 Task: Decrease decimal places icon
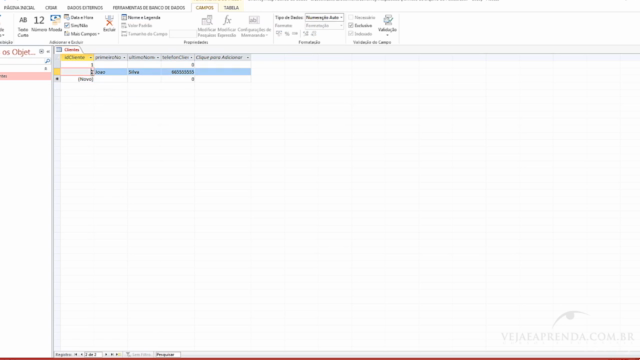coord(313,34)
